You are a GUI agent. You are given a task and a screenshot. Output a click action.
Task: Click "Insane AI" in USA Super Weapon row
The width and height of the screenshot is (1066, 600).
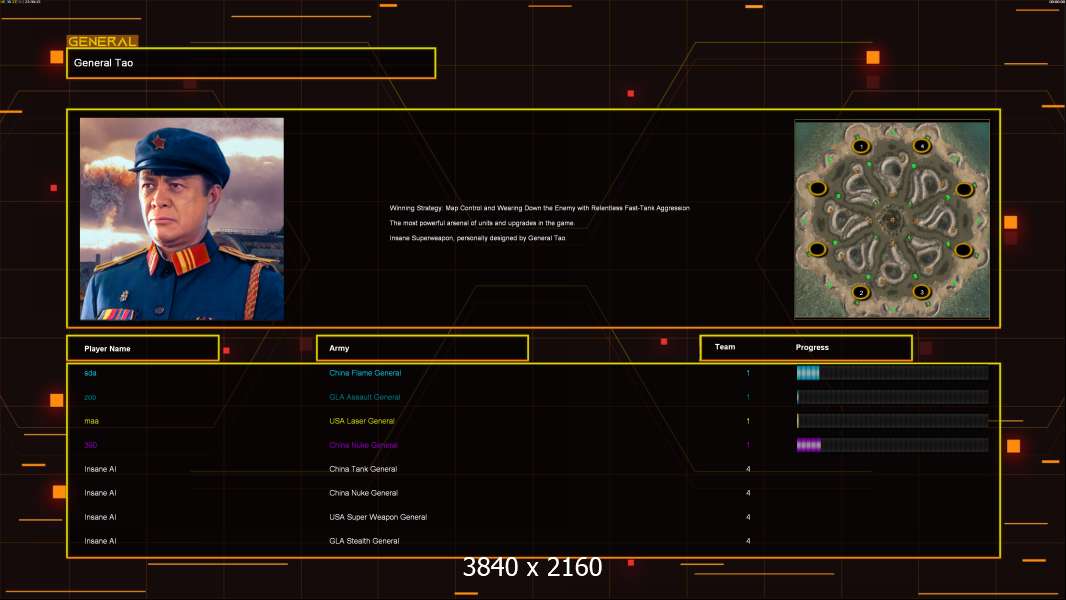coord(100,517)
